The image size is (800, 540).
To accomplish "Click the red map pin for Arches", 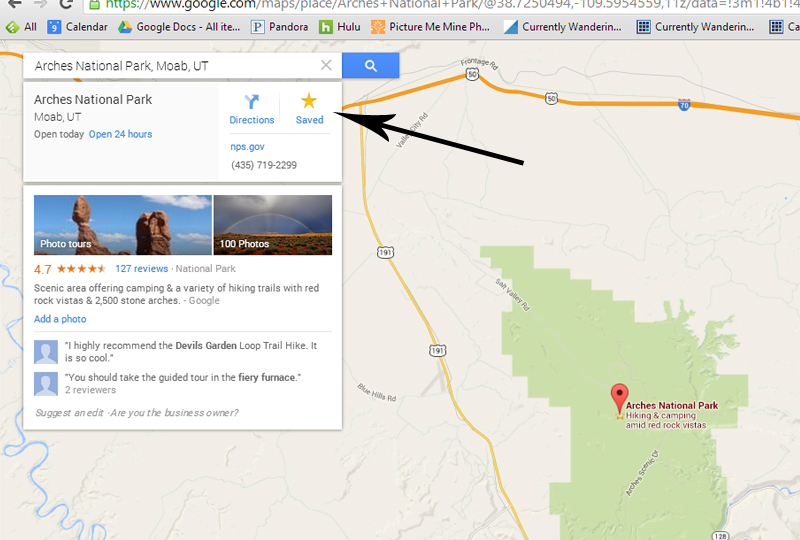I will click(619, 398).
